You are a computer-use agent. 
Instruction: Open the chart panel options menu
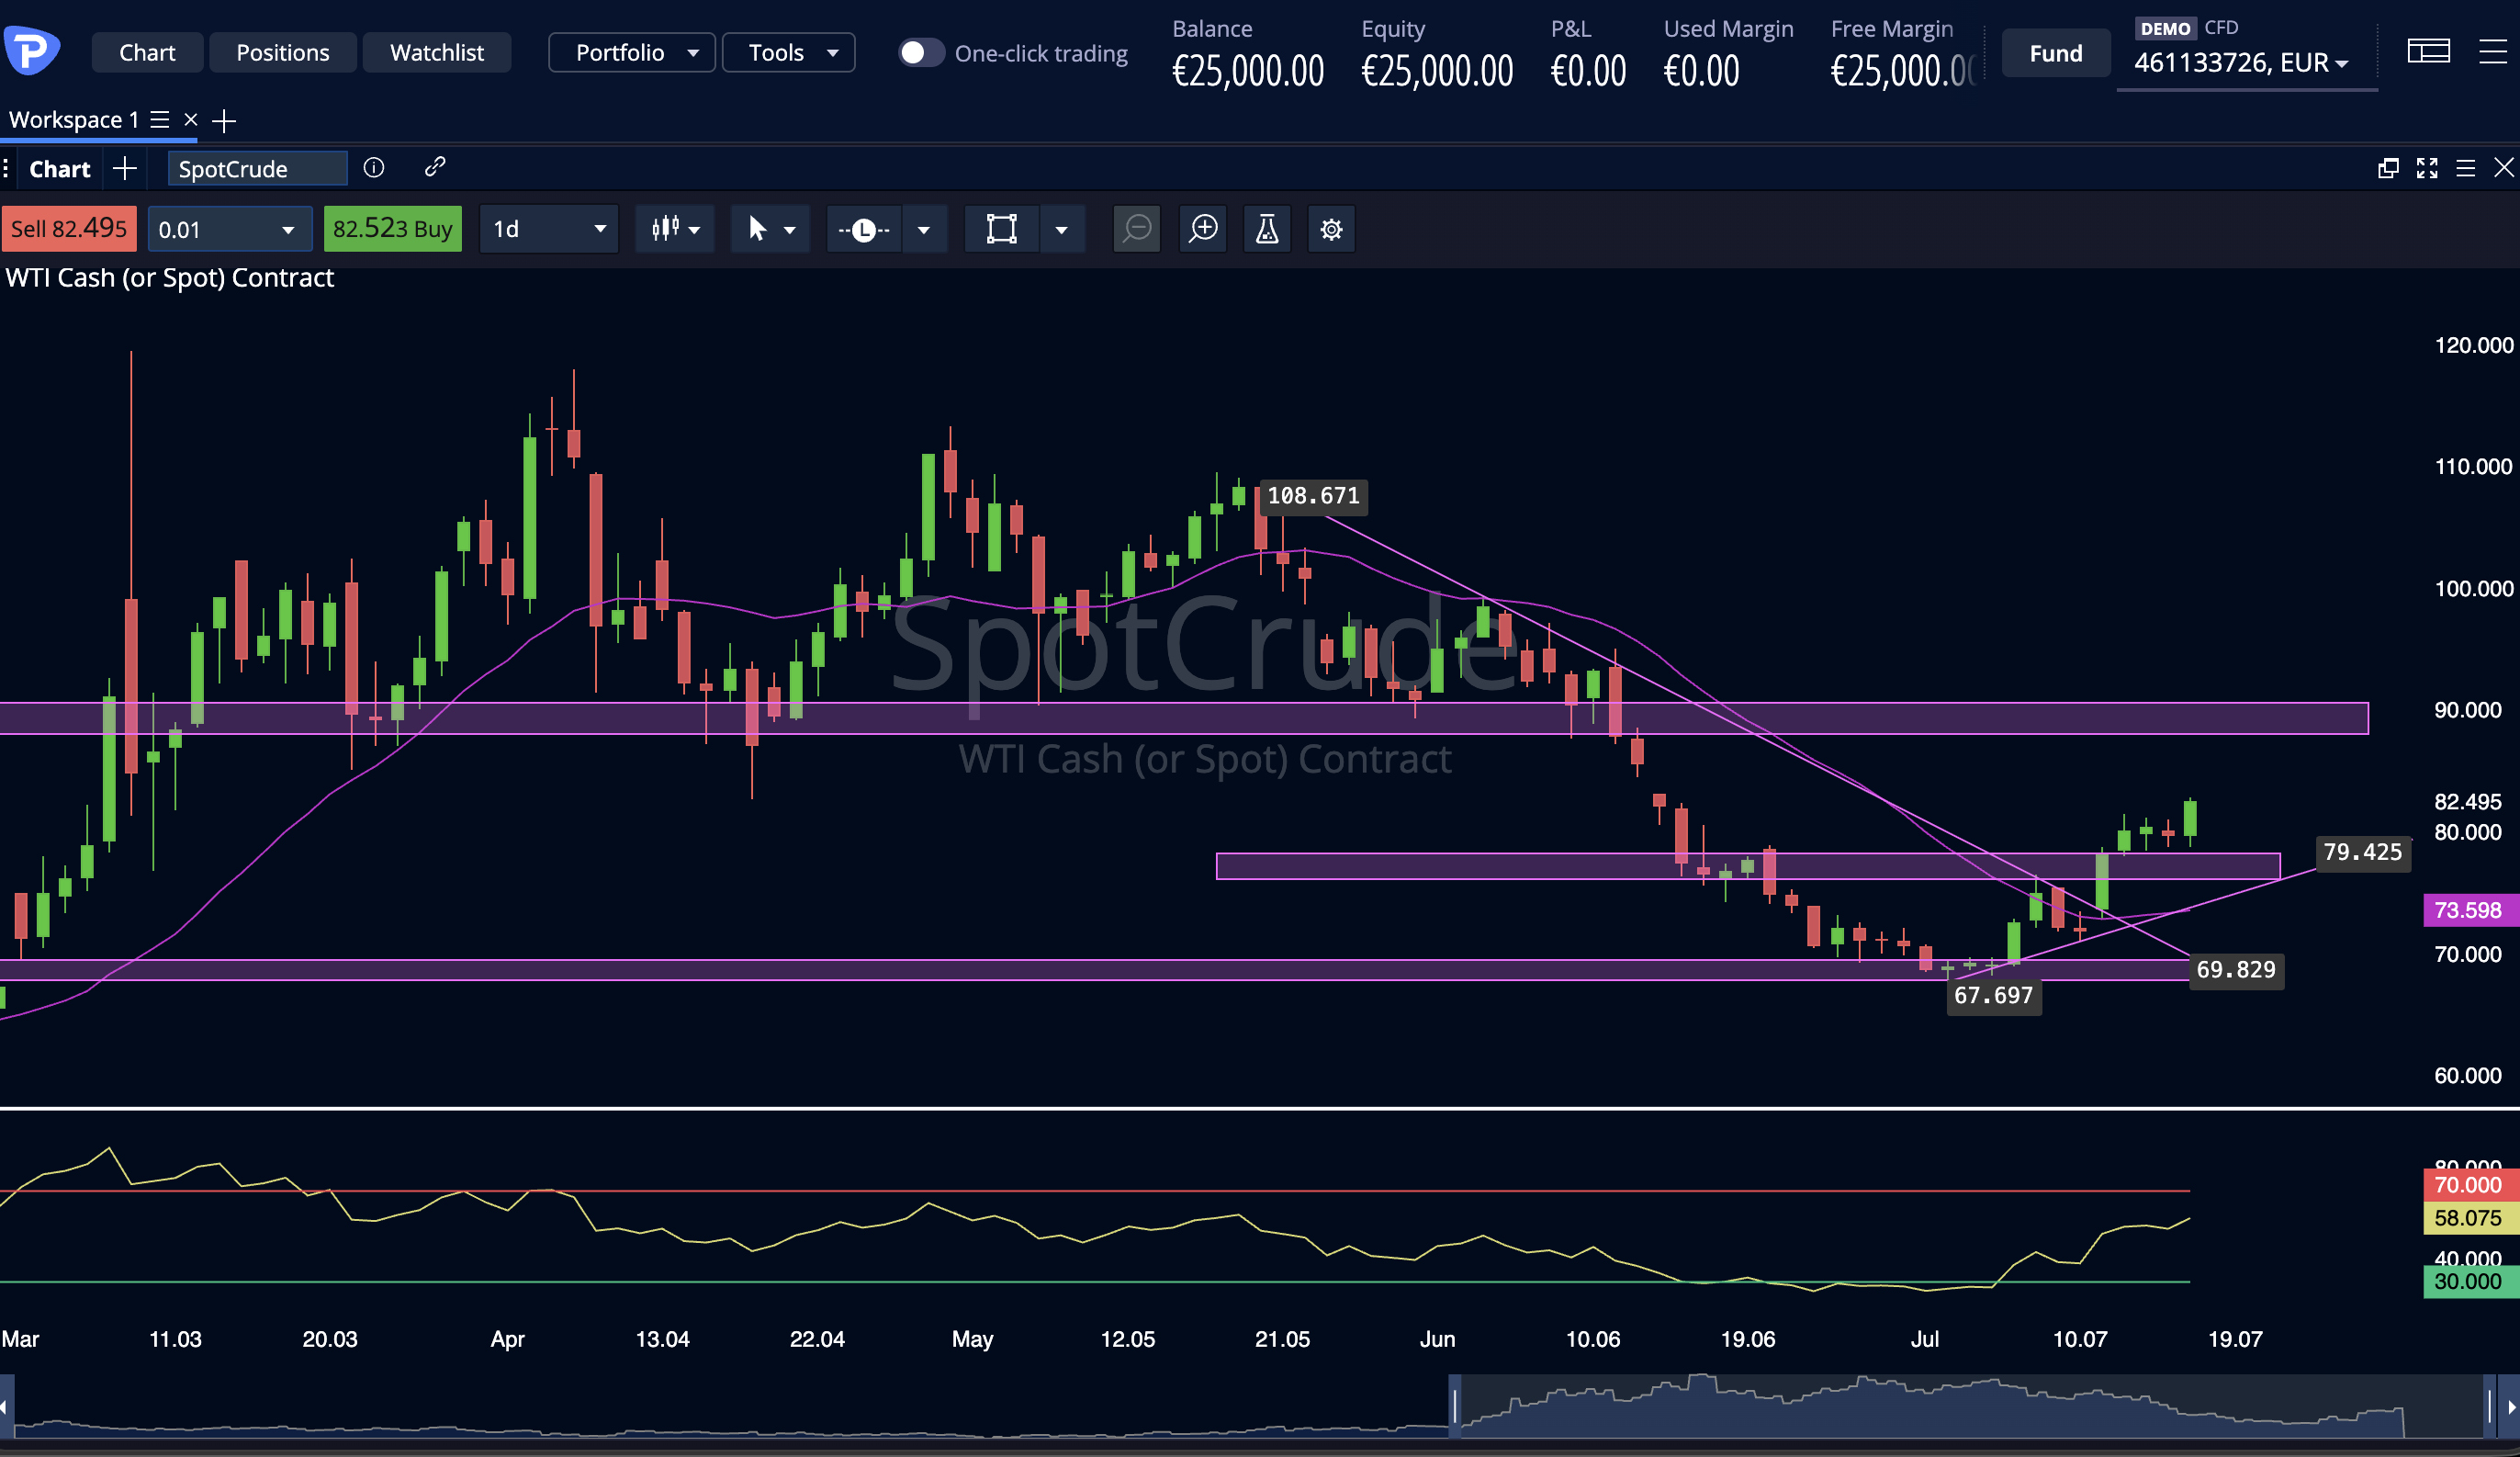pyautogui.click(x=2466, y=168)
